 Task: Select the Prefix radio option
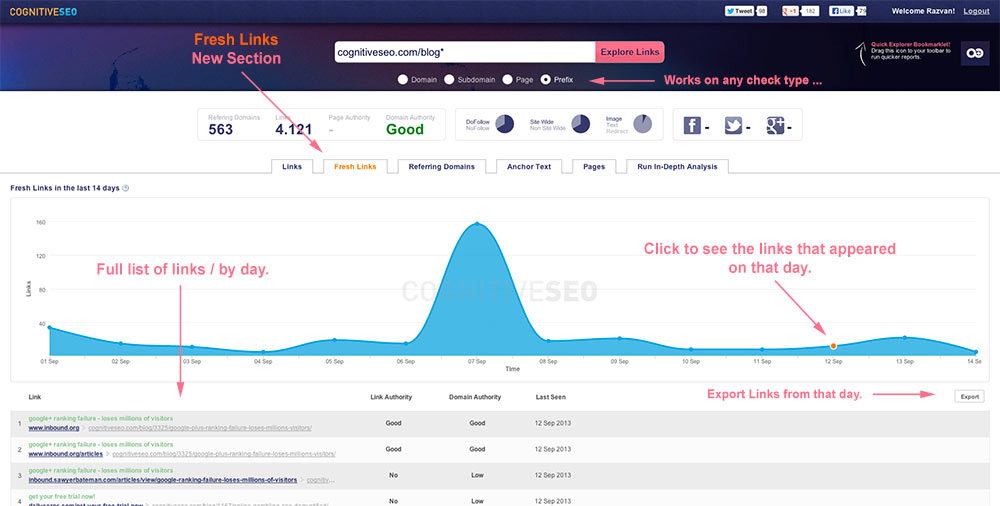pyautogui.click(x=545, y=80)
